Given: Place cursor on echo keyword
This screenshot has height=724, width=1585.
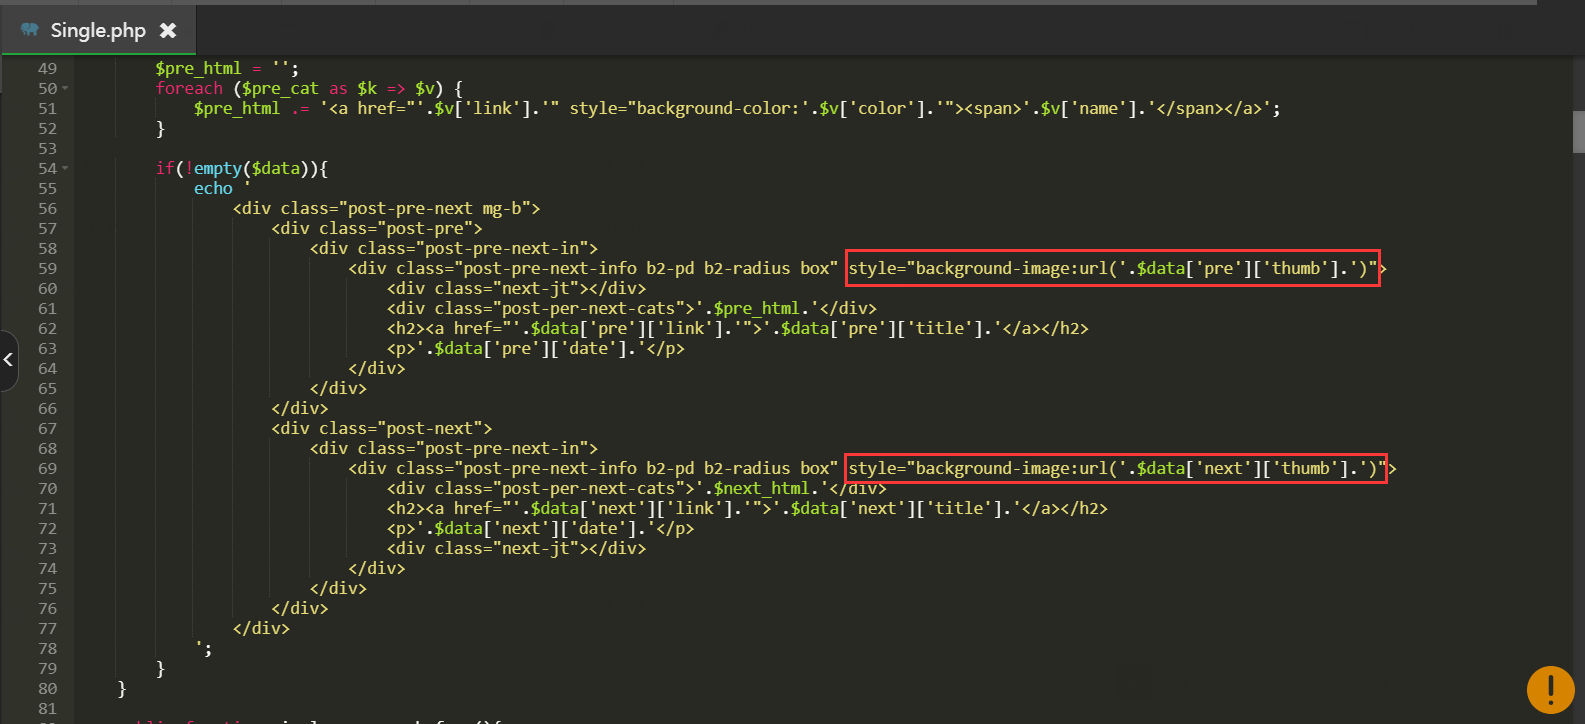Looking at the screenshot, I should tap(213, 189).
